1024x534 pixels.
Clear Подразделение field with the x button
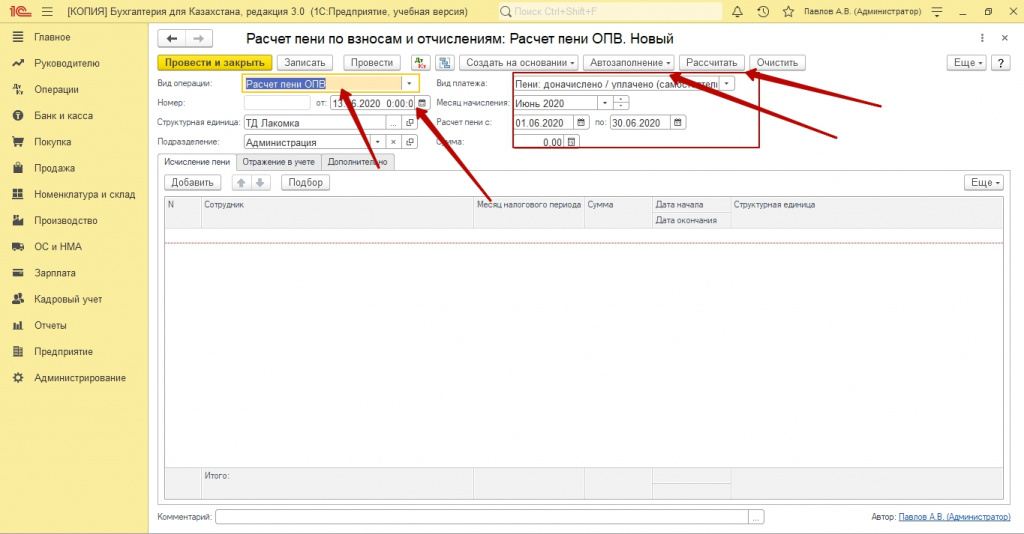pos(393,142)
